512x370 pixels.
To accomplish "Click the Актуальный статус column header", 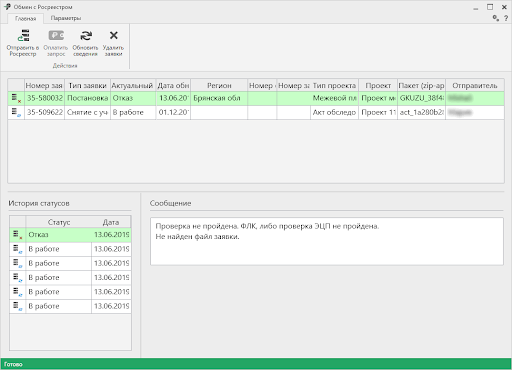I will (133, 86).
